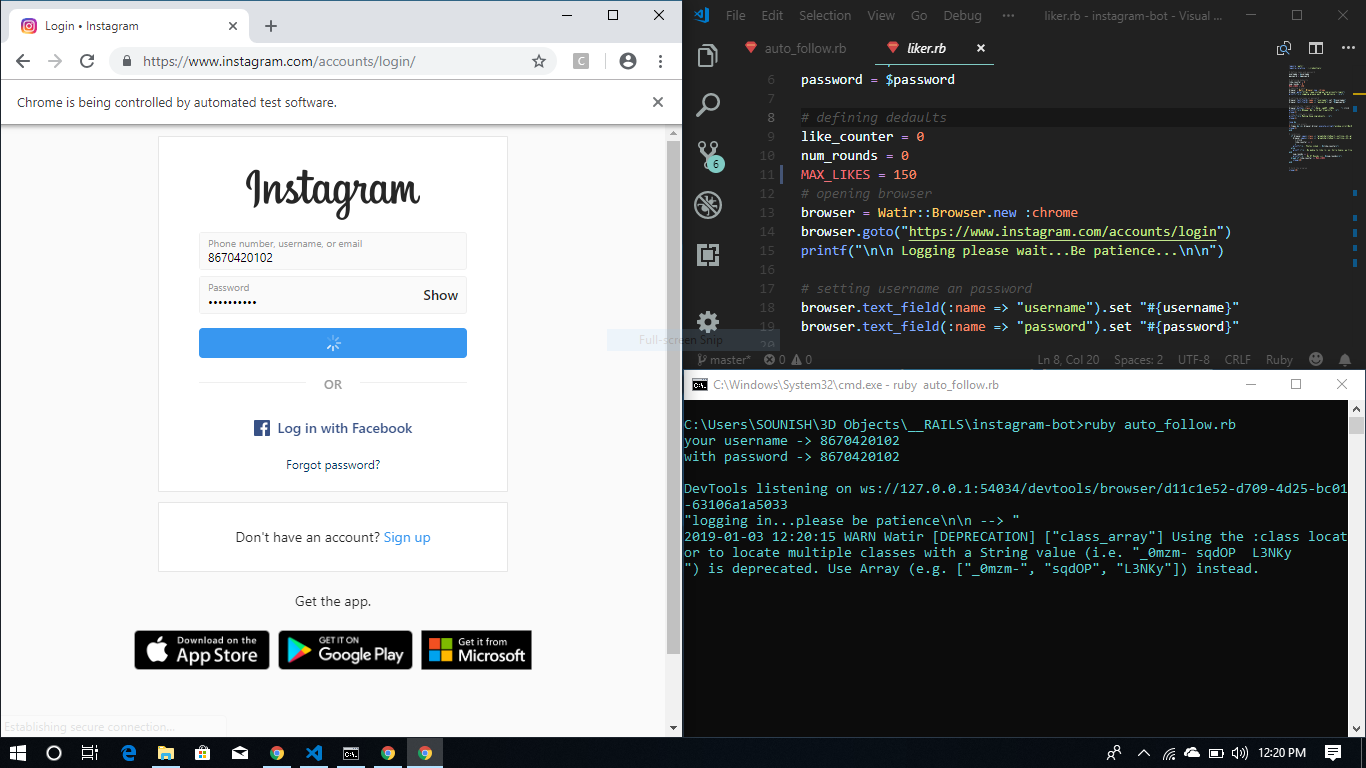Viewport: 1366px width, 768px height.
Task: Open the Windows Start menu
Action: (18, 753)
